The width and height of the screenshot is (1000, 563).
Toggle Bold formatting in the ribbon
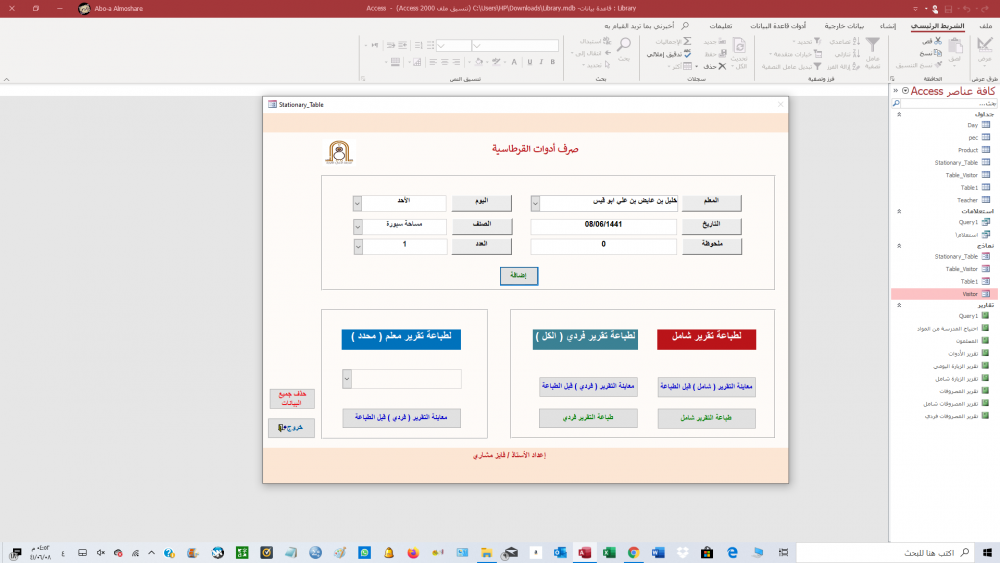coord(553,62)
